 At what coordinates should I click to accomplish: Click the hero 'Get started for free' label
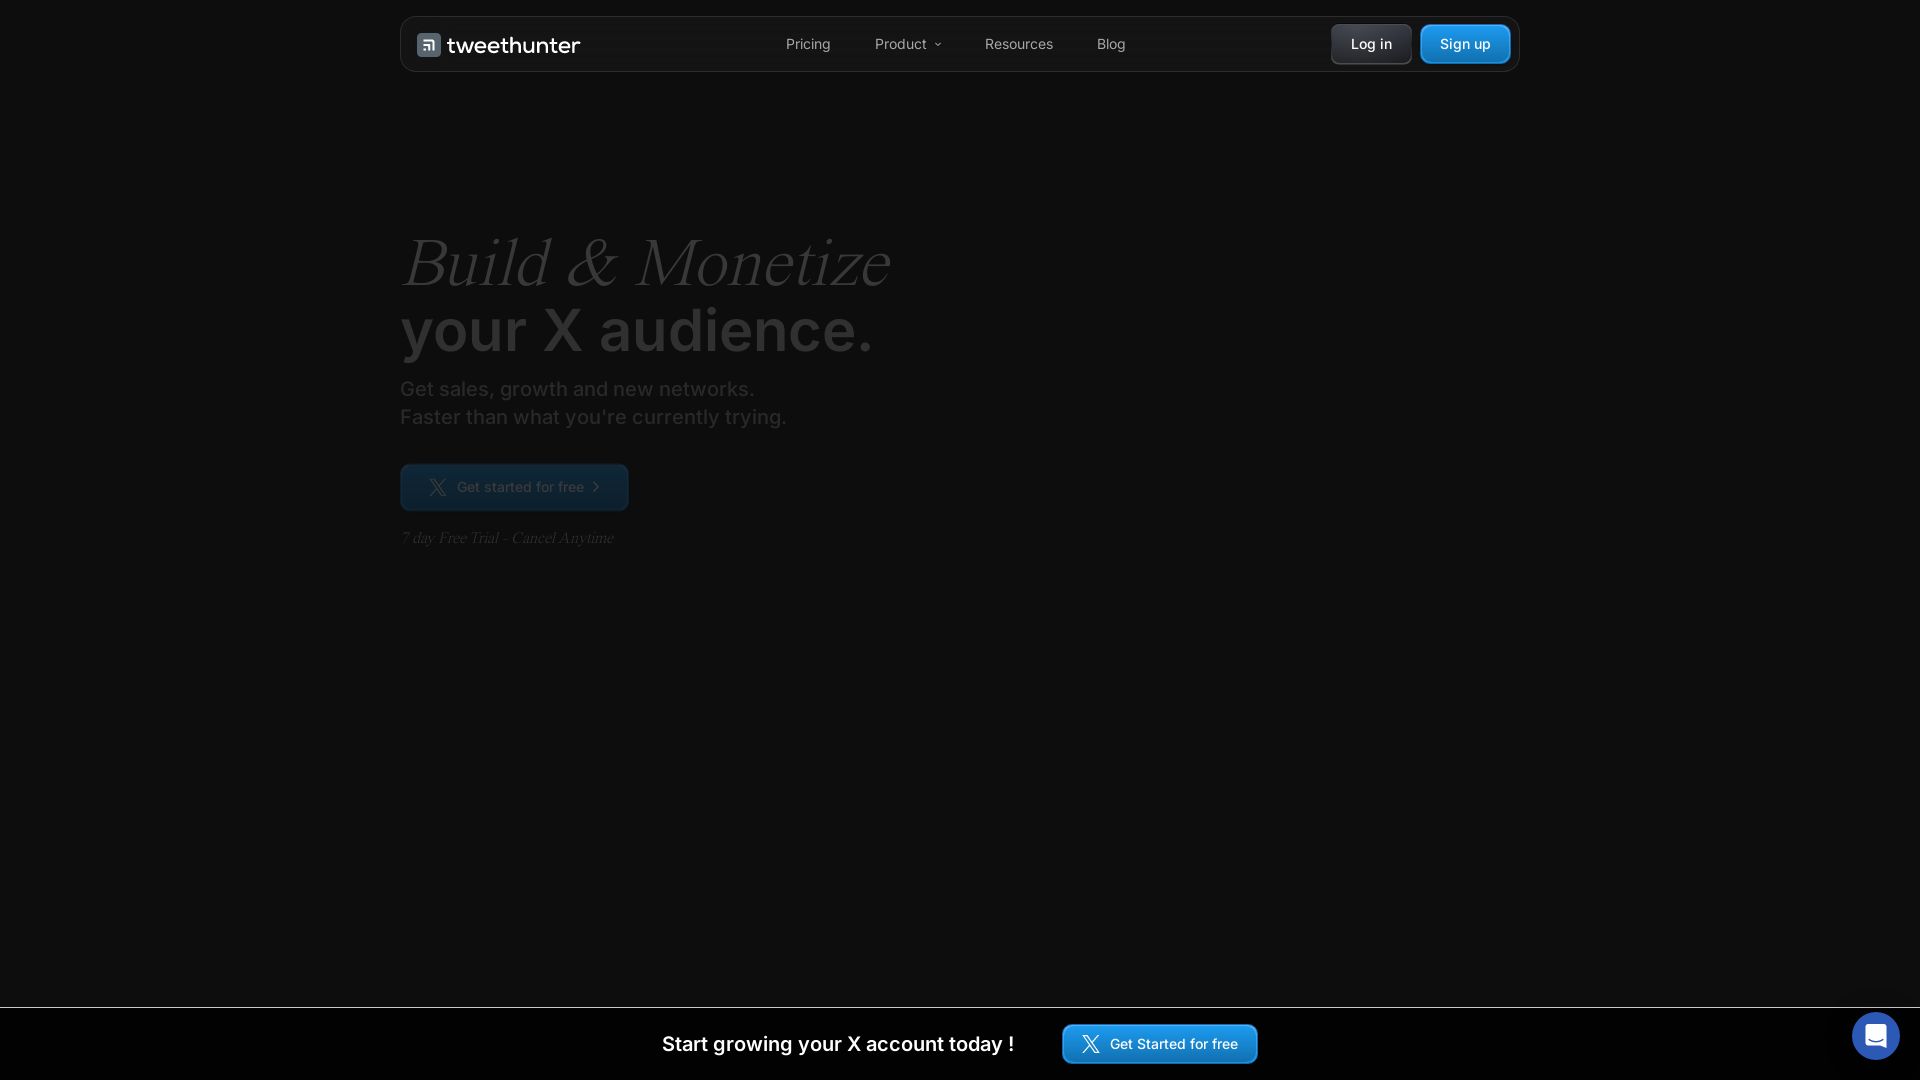pos(520,487)
